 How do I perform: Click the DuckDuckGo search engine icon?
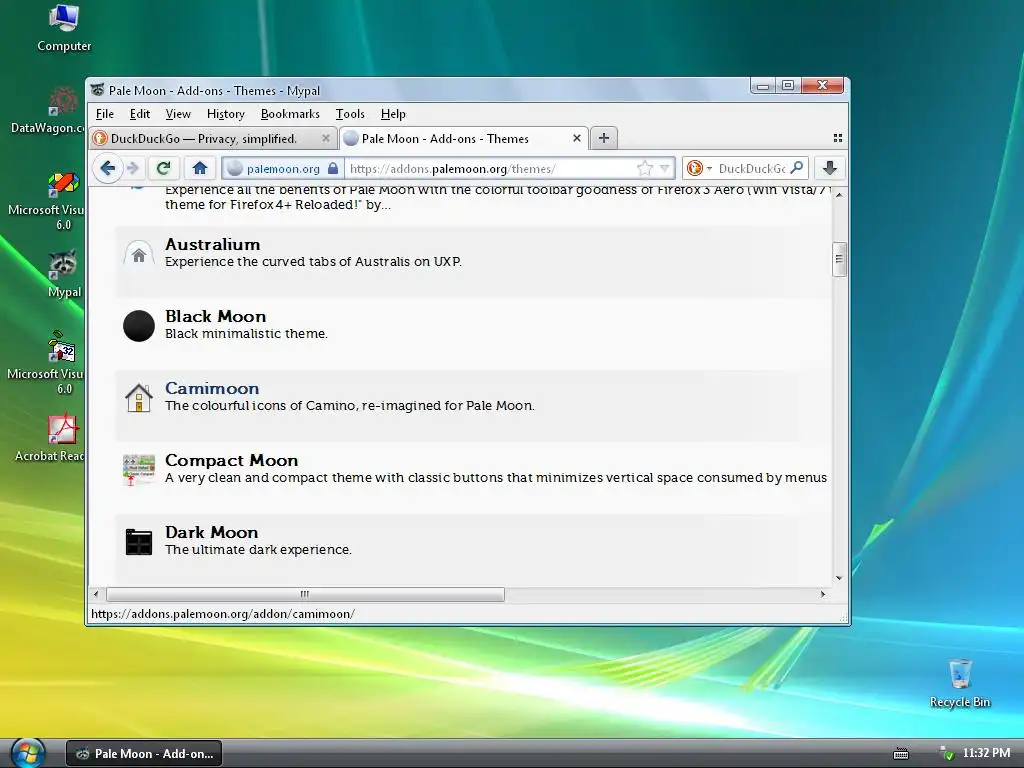click(x=694, y=168)
